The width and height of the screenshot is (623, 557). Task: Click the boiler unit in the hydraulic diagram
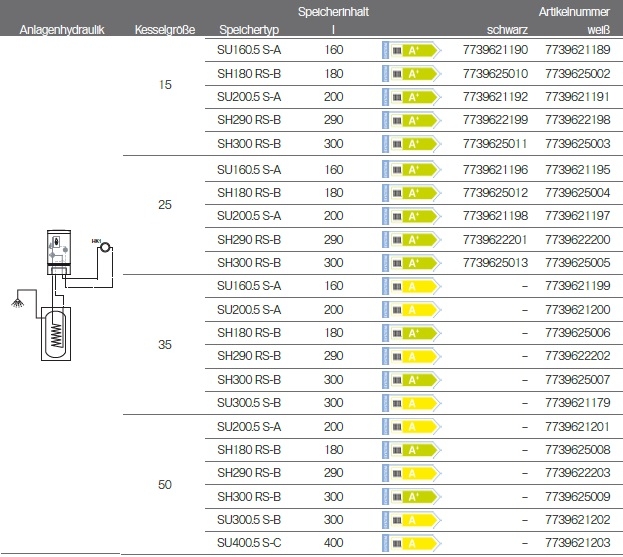coord(58,252)
